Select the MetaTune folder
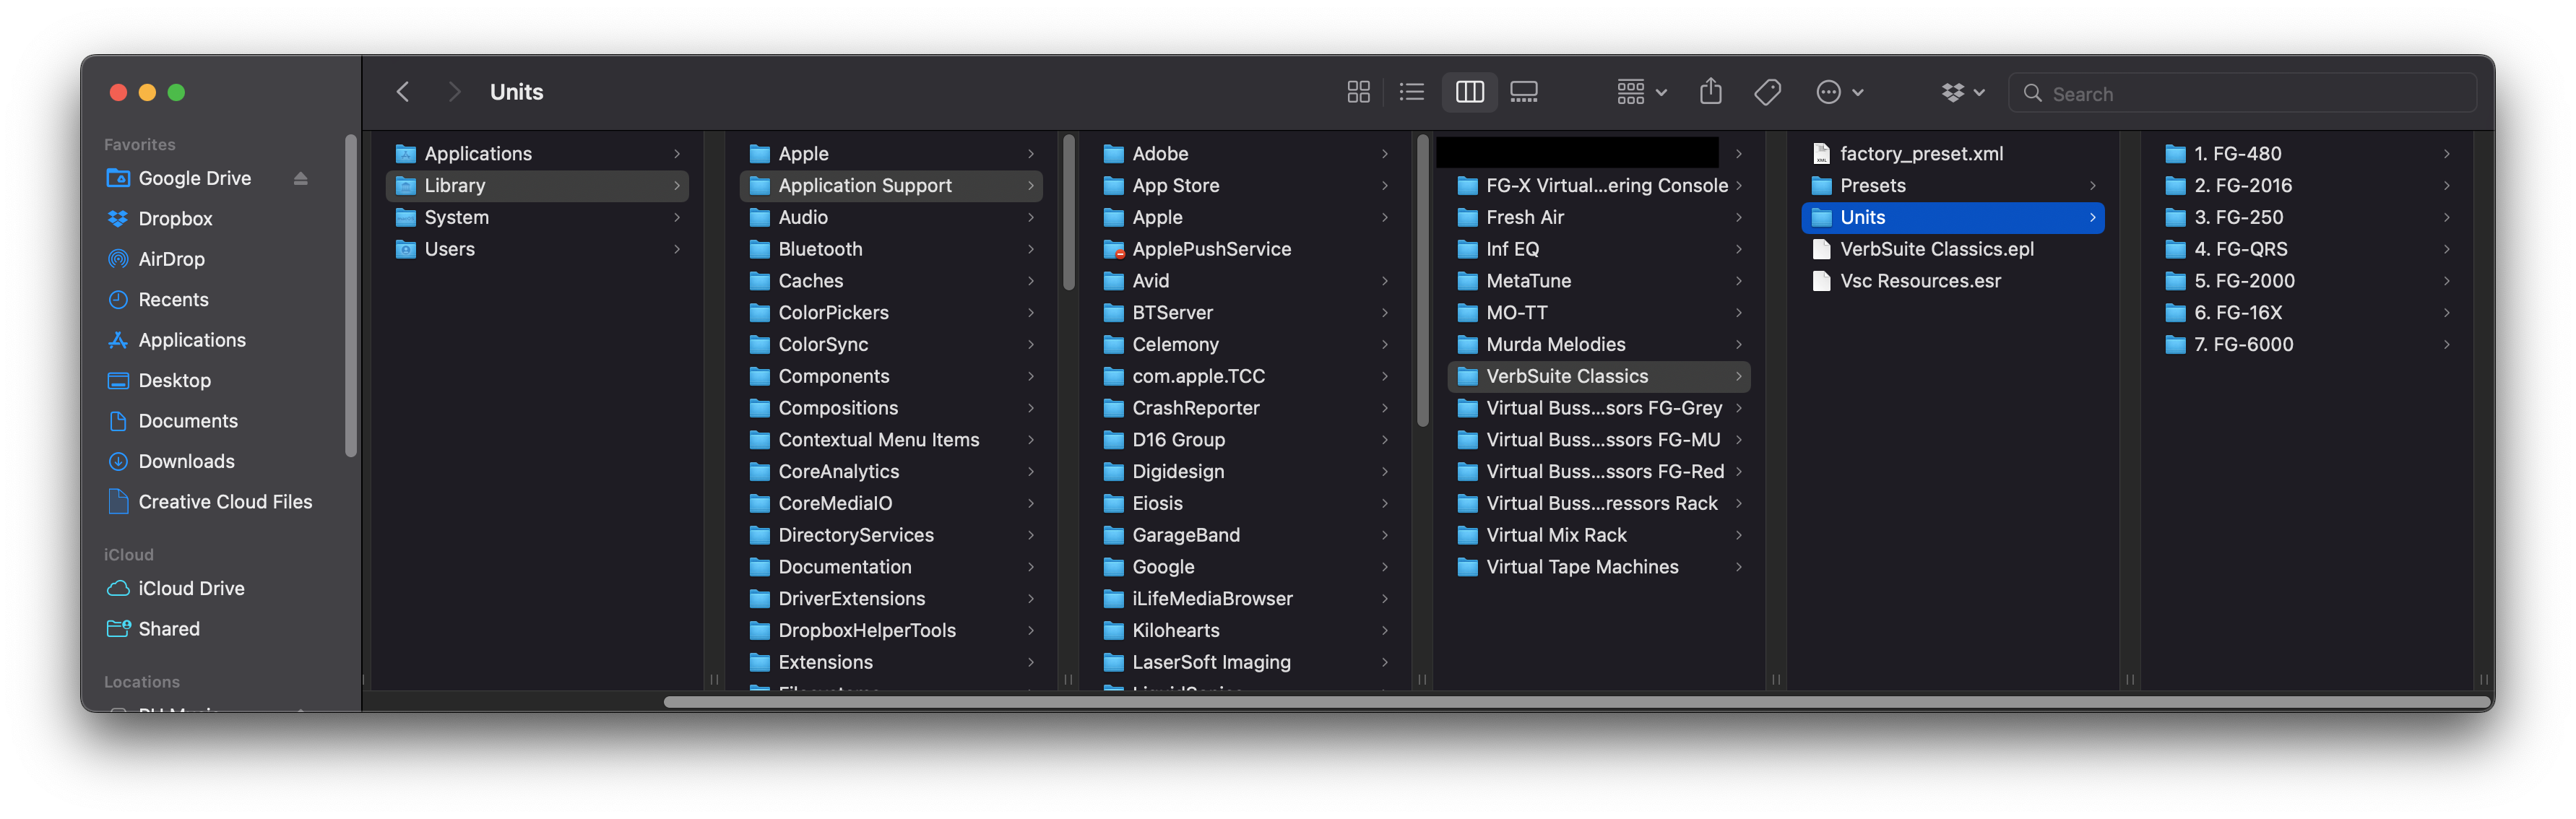2576x819 pixels. (1599, 282)
